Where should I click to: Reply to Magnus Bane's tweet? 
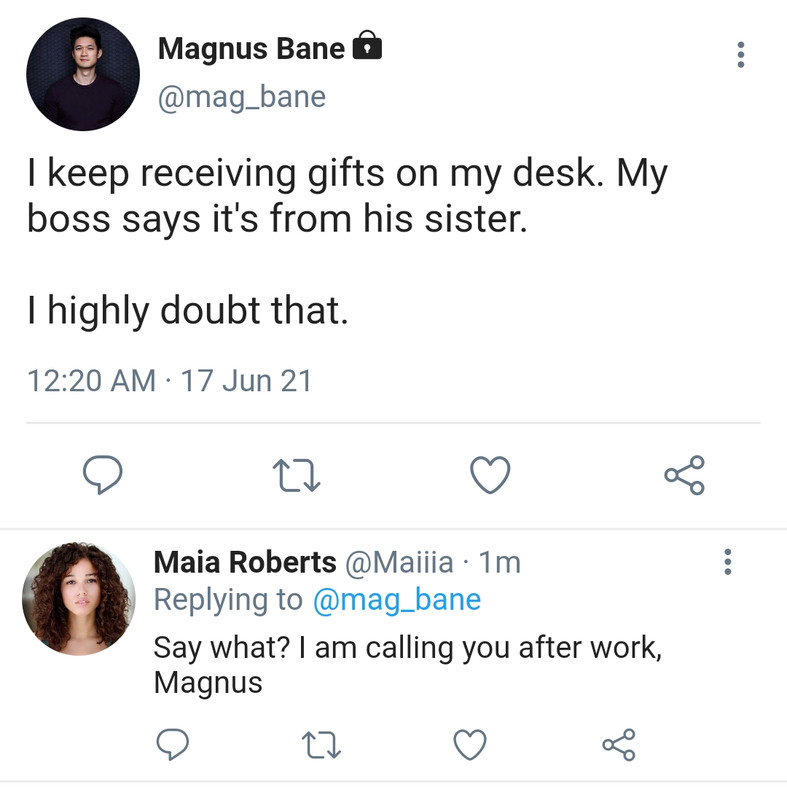[102, 475]
